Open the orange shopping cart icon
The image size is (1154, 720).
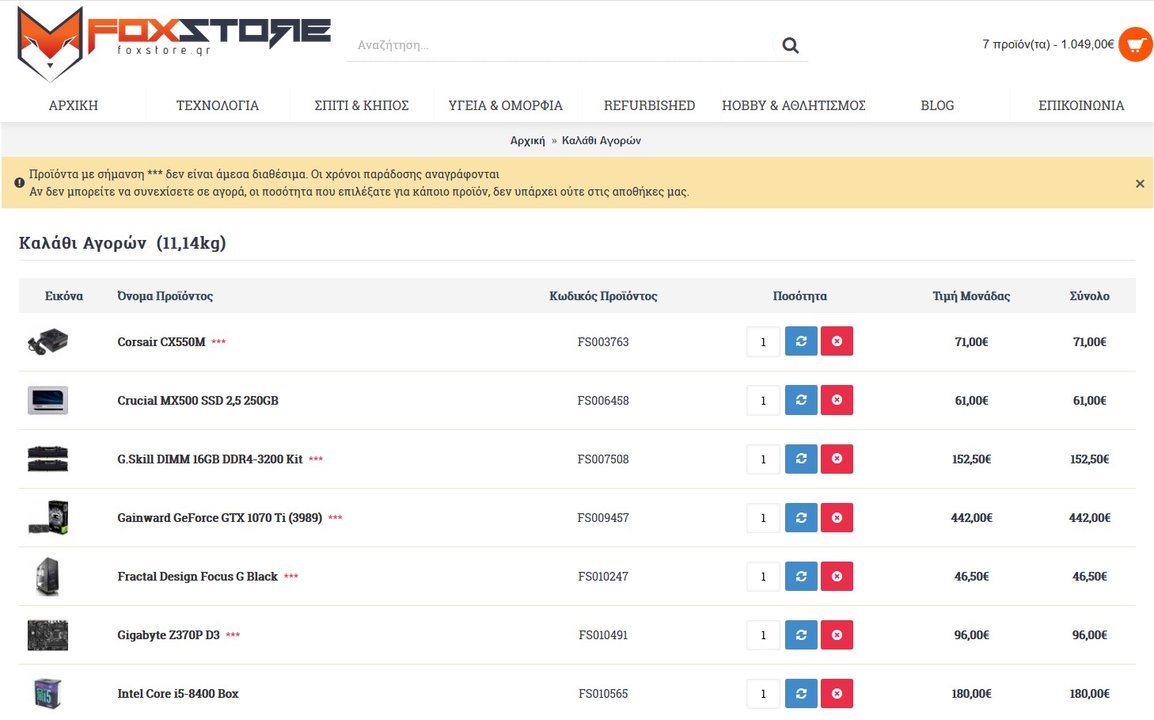[1135, 45]
